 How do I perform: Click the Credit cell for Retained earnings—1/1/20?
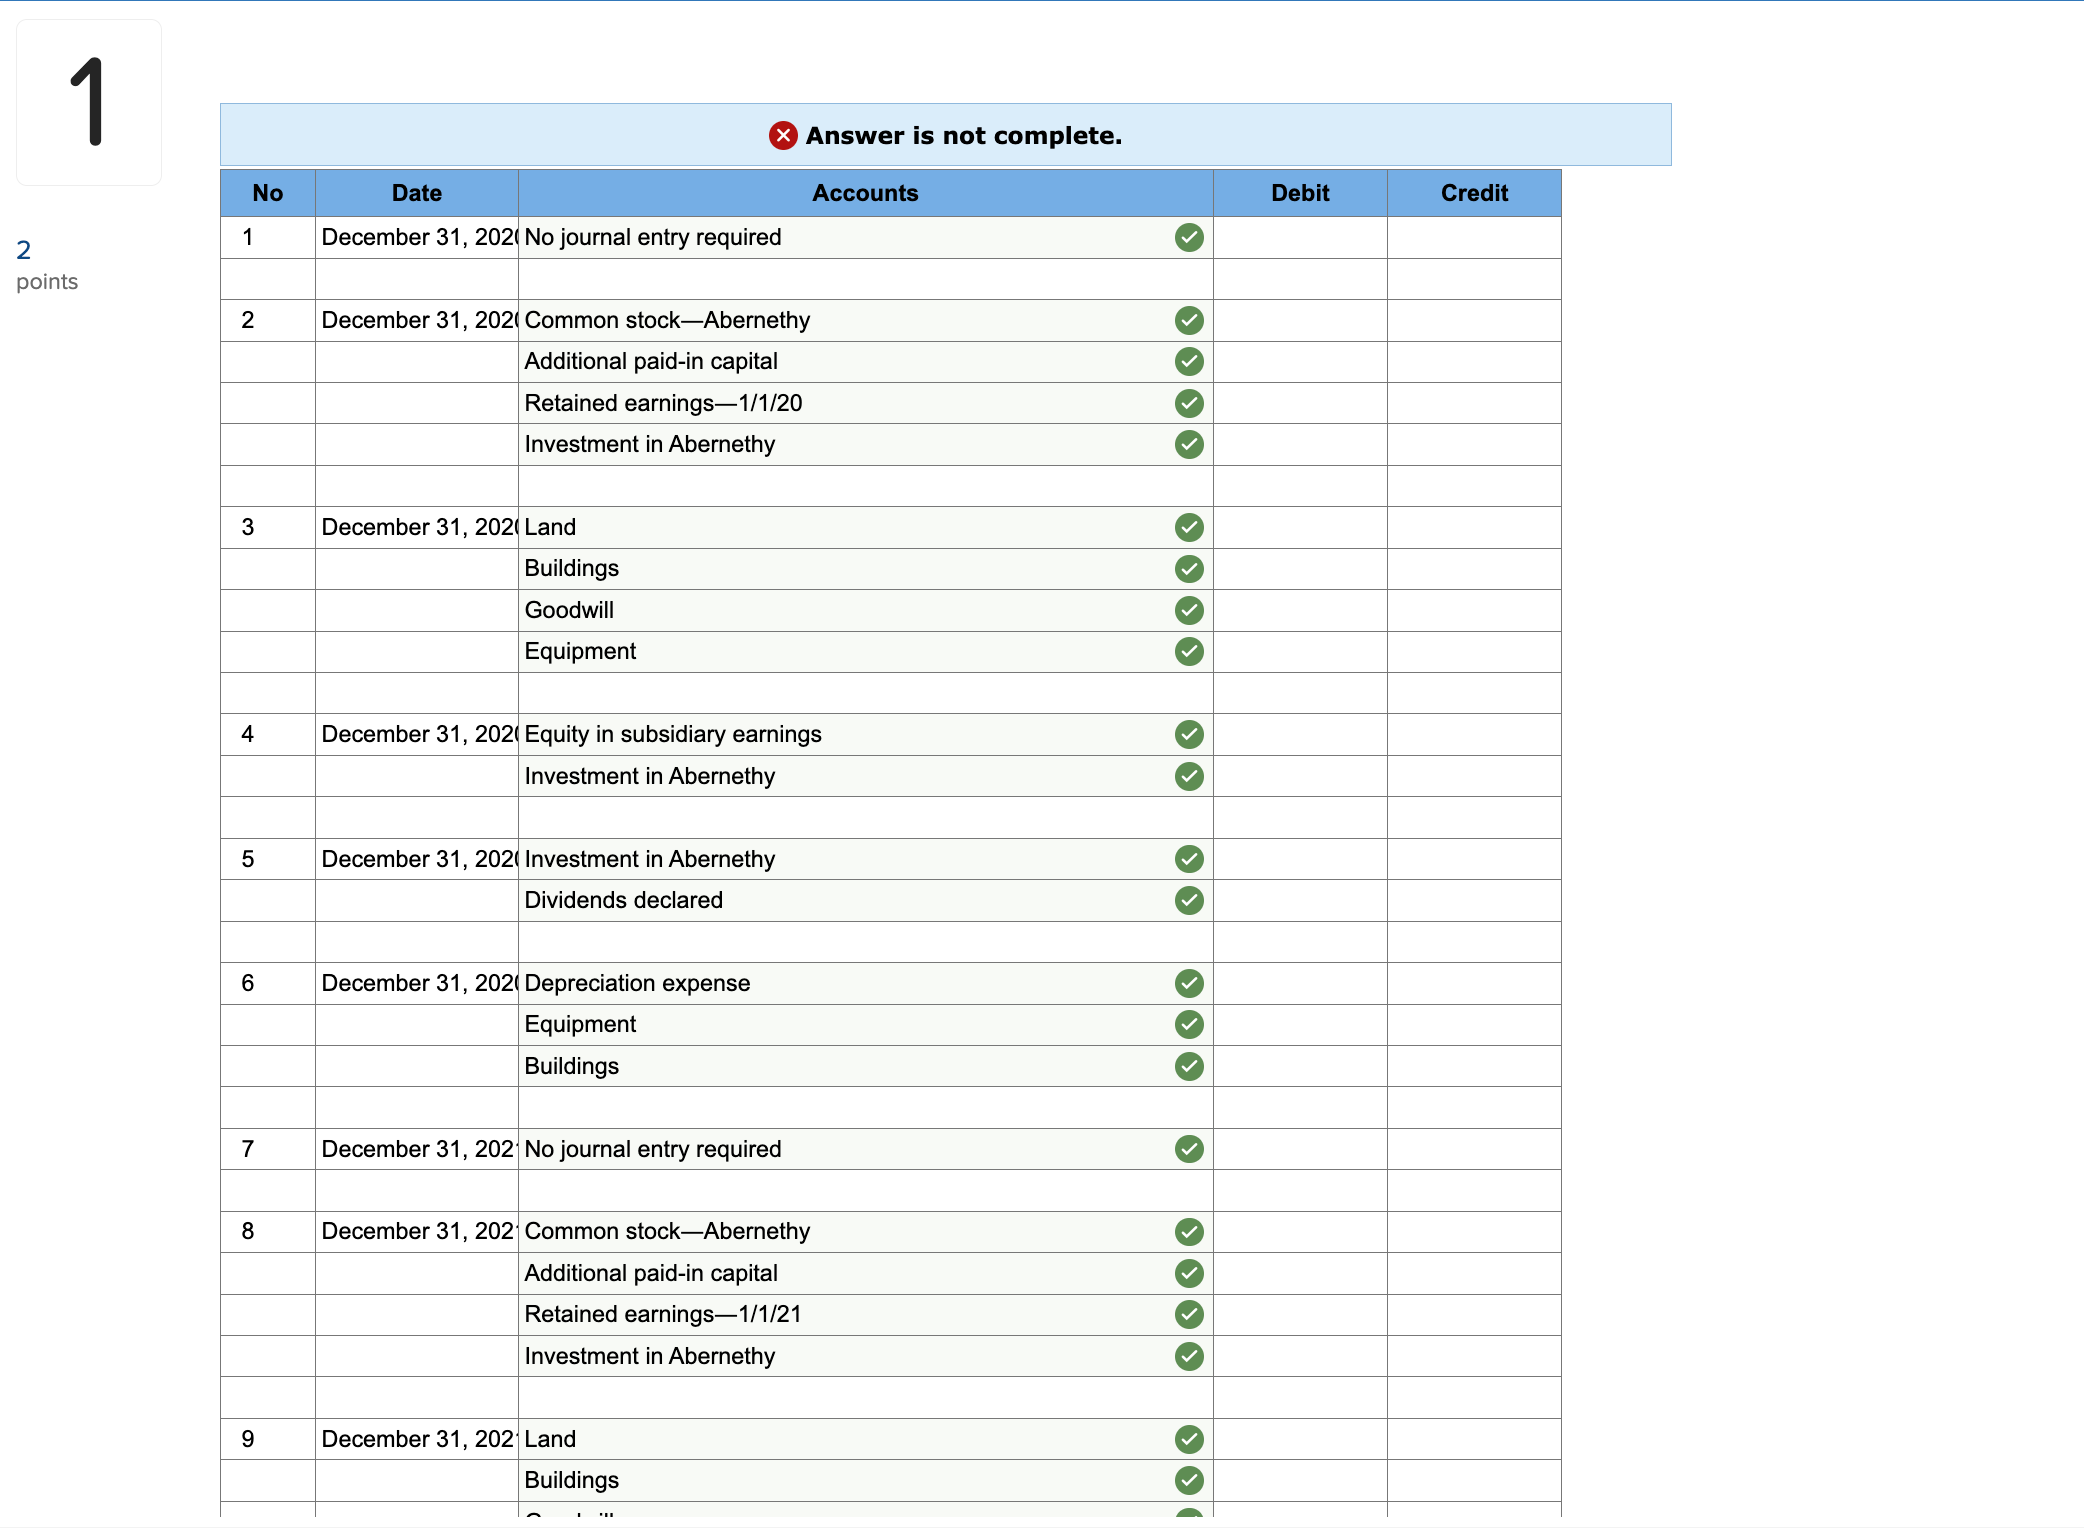[1473, 403]
